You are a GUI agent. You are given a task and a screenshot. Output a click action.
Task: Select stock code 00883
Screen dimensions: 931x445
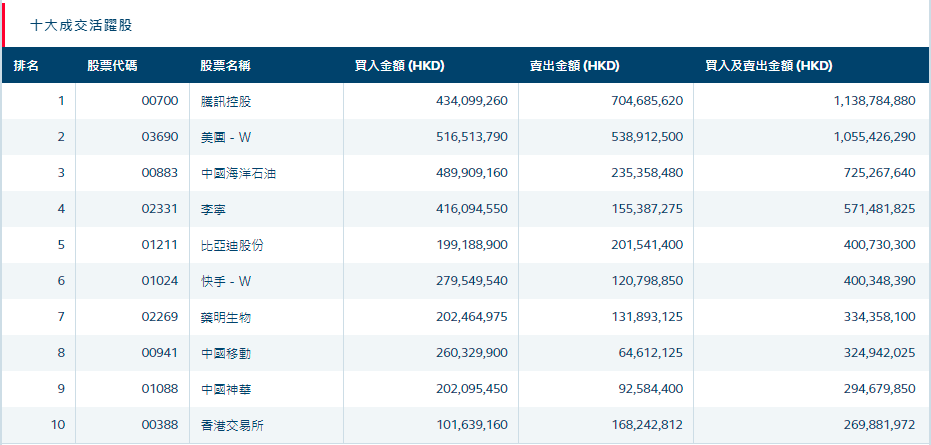[x=160, y=173]
